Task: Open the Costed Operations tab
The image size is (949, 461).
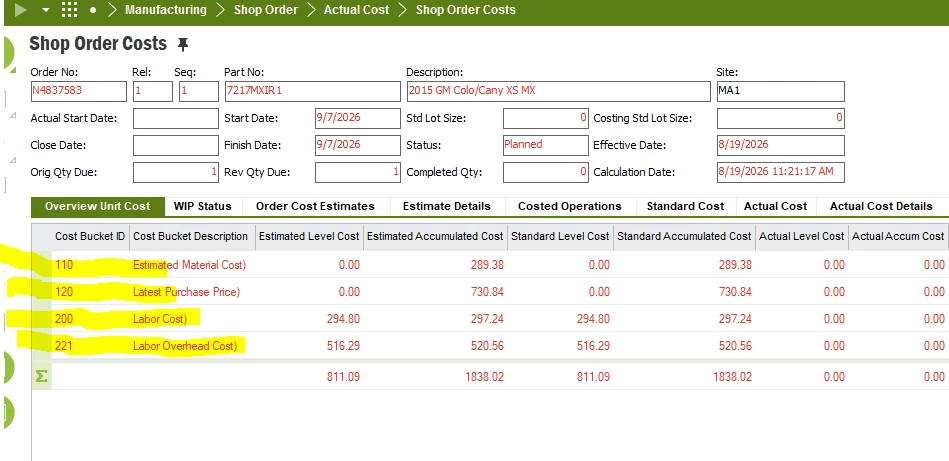Action: (x=570, y=206)
